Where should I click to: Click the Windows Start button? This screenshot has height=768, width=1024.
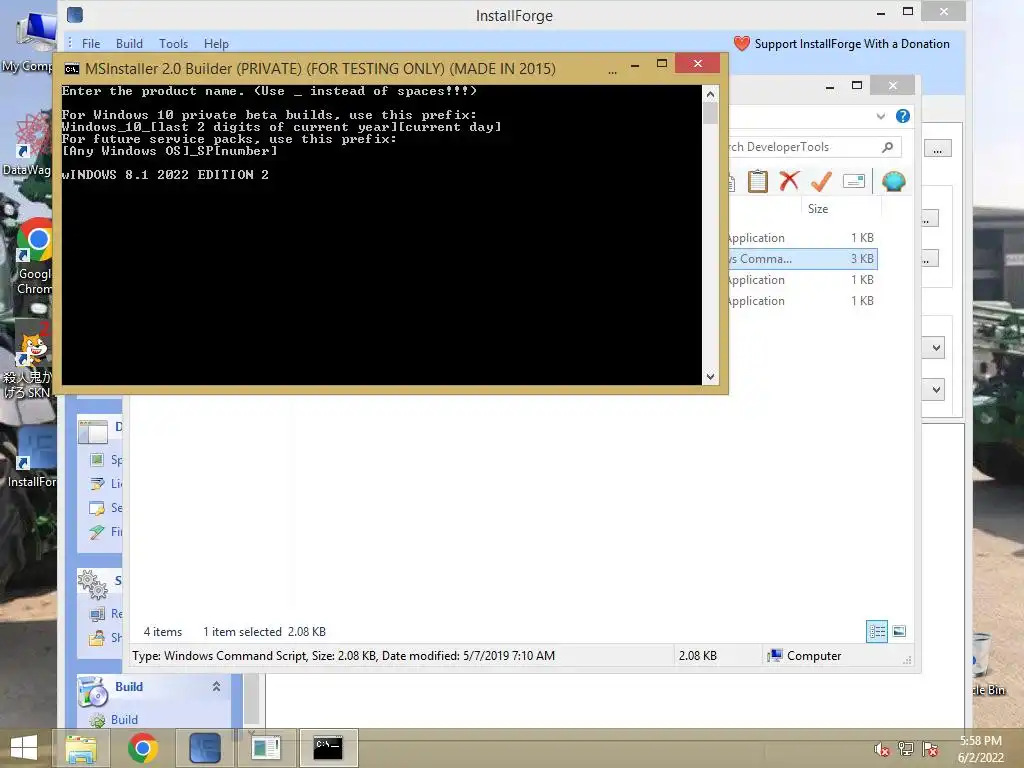[24, 748]
